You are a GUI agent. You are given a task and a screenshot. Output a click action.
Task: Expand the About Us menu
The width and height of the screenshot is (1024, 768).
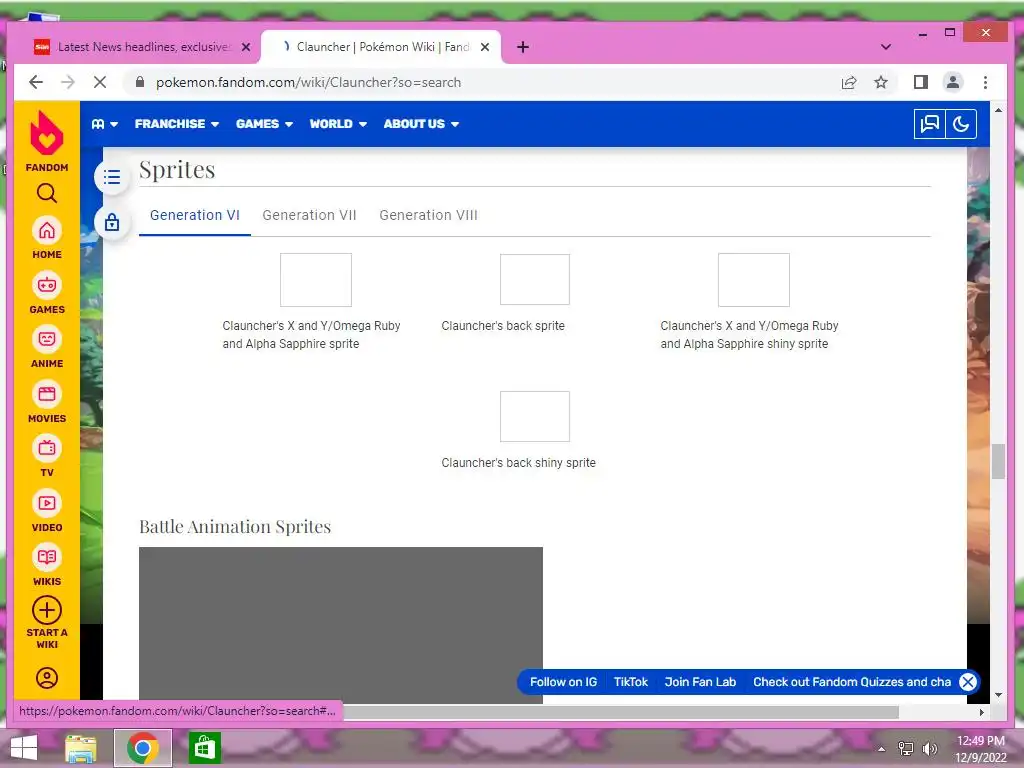[421, 124]
